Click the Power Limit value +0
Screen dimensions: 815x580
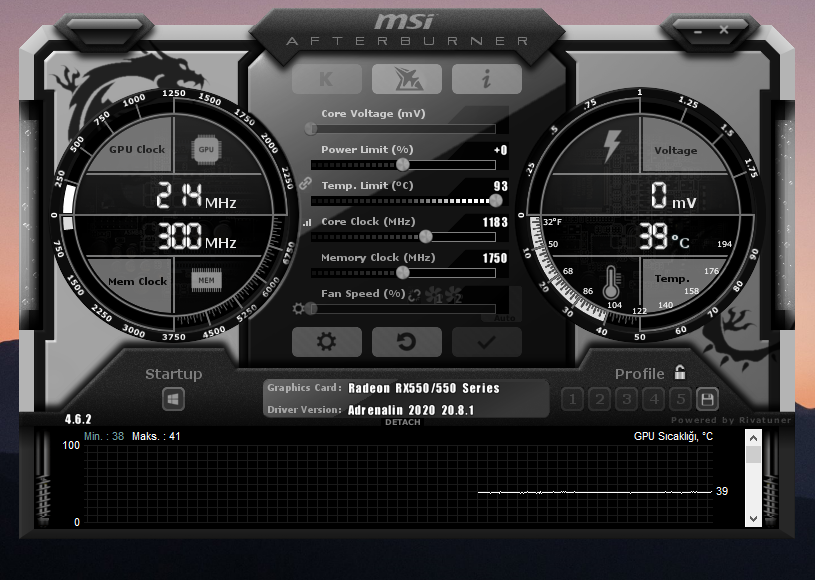pos(501,150)
